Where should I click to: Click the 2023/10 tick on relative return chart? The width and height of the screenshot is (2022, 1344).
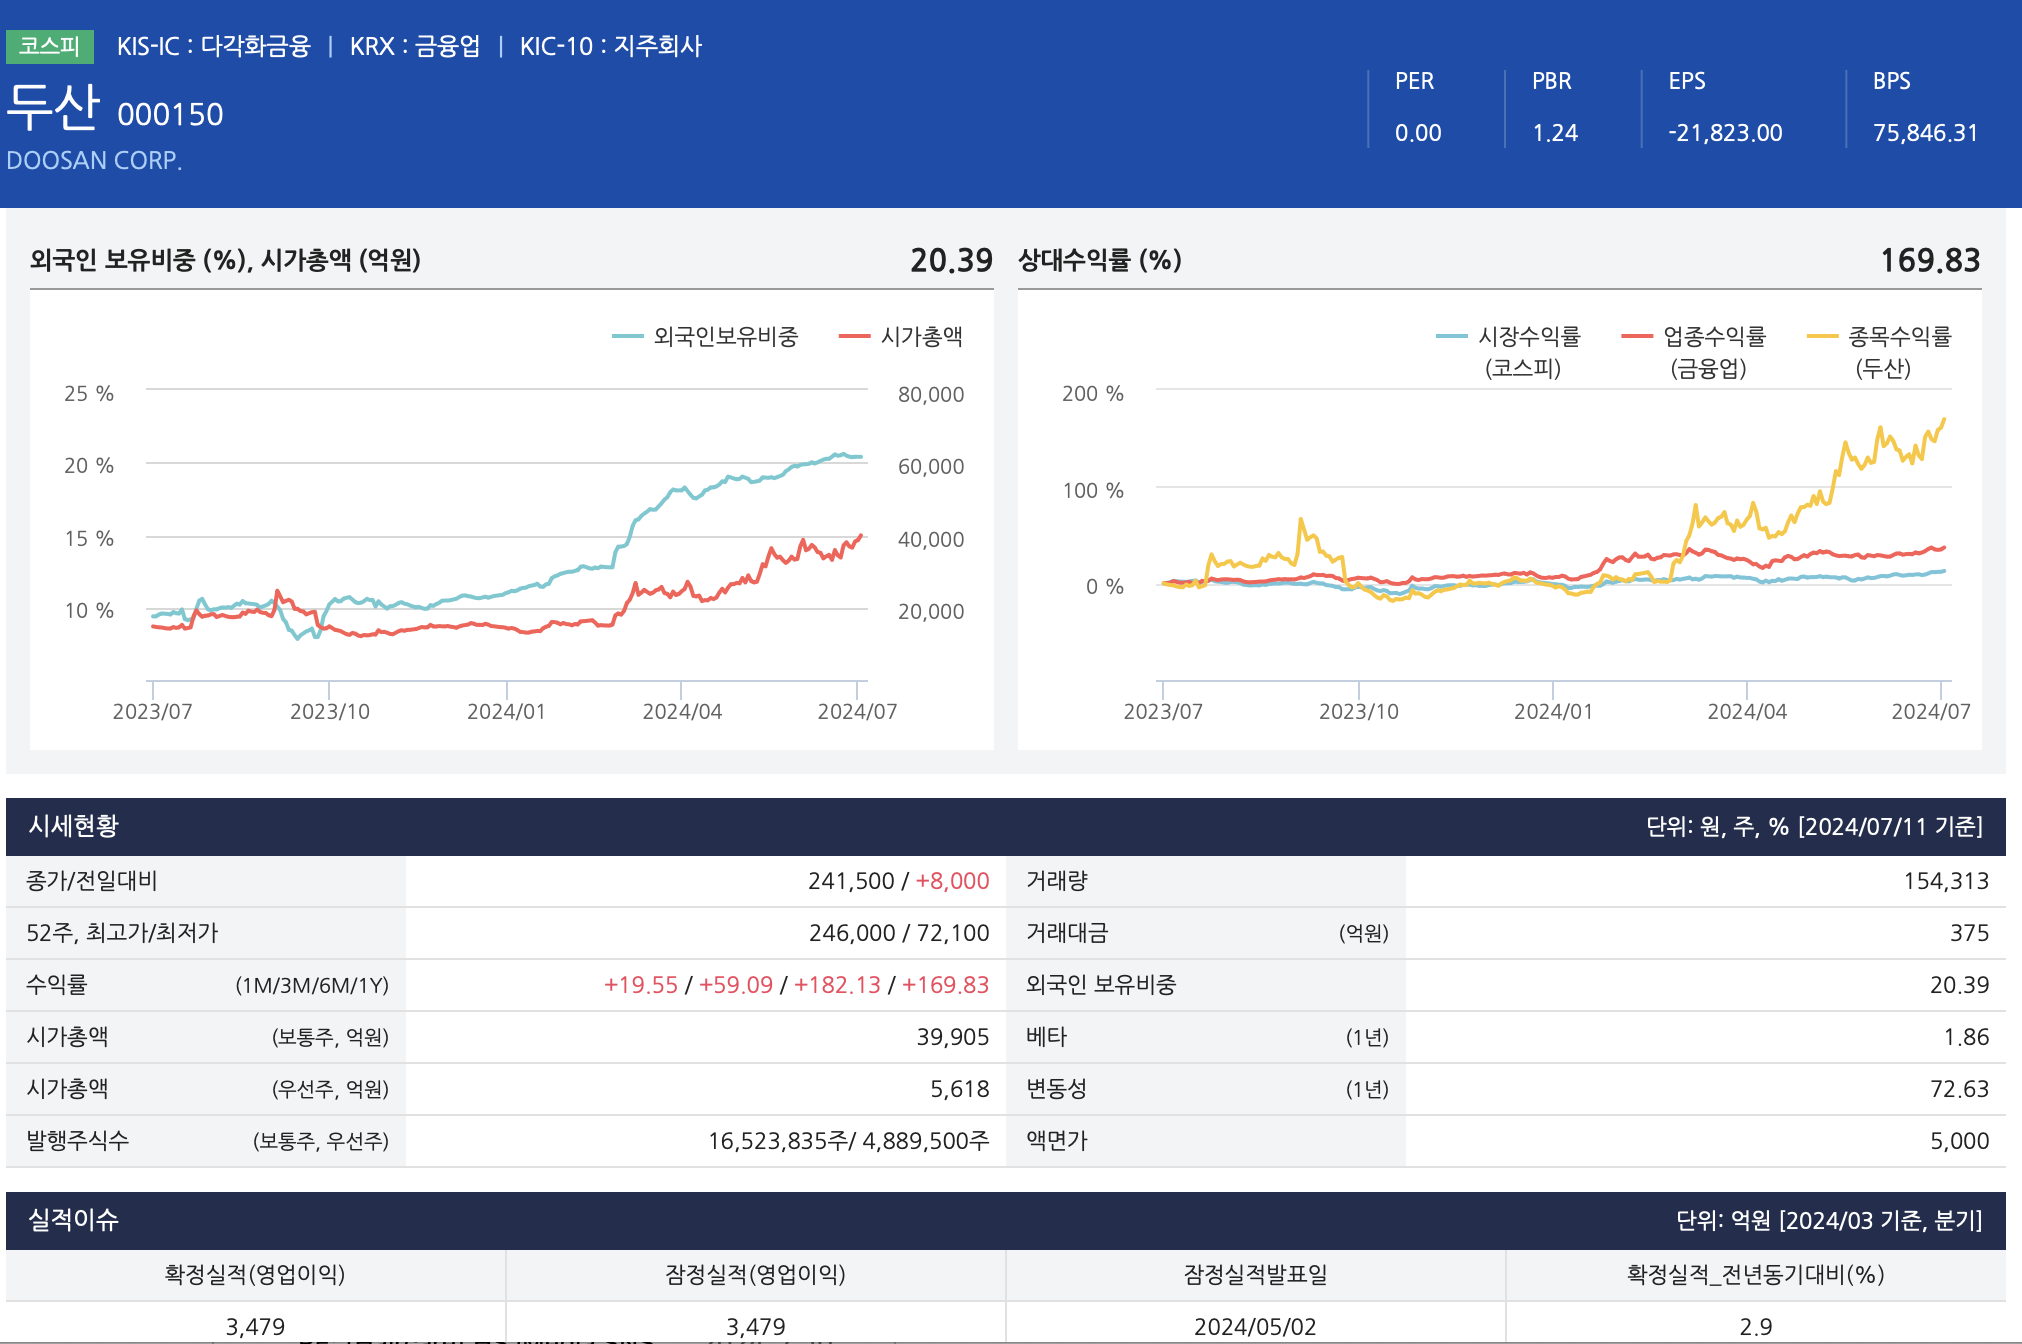pos(1358,711)
